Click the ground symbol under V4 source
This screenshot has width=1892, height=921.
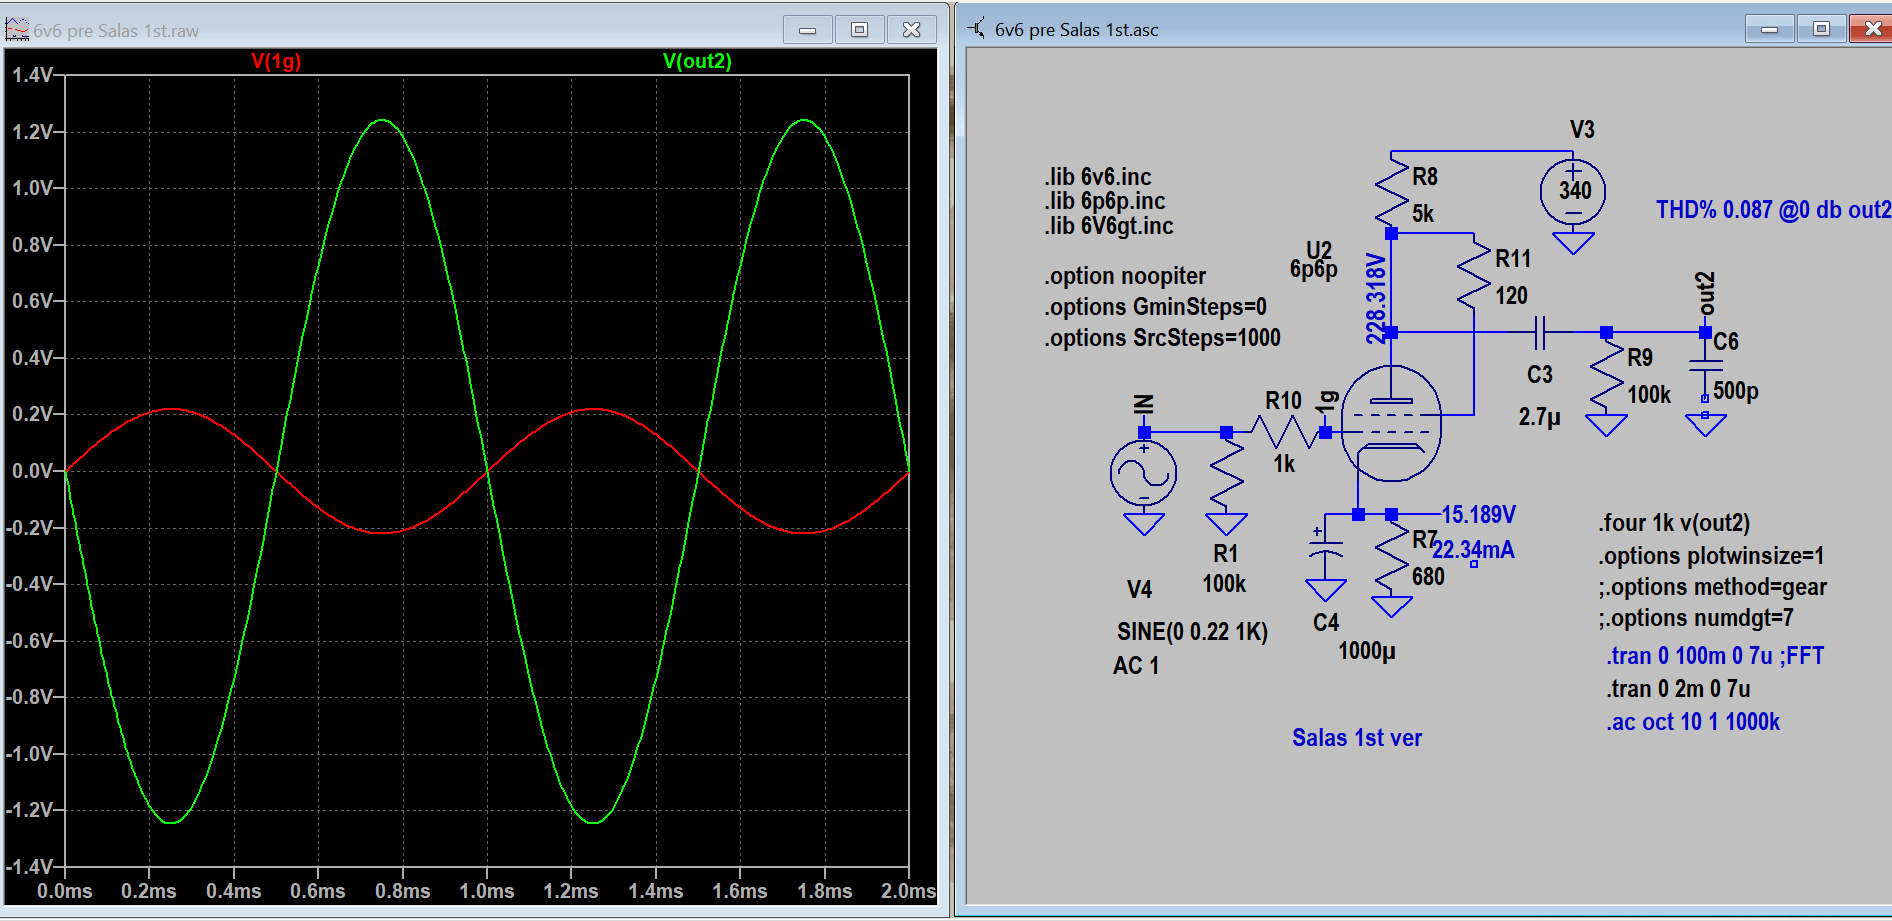tap(1144, 524)
